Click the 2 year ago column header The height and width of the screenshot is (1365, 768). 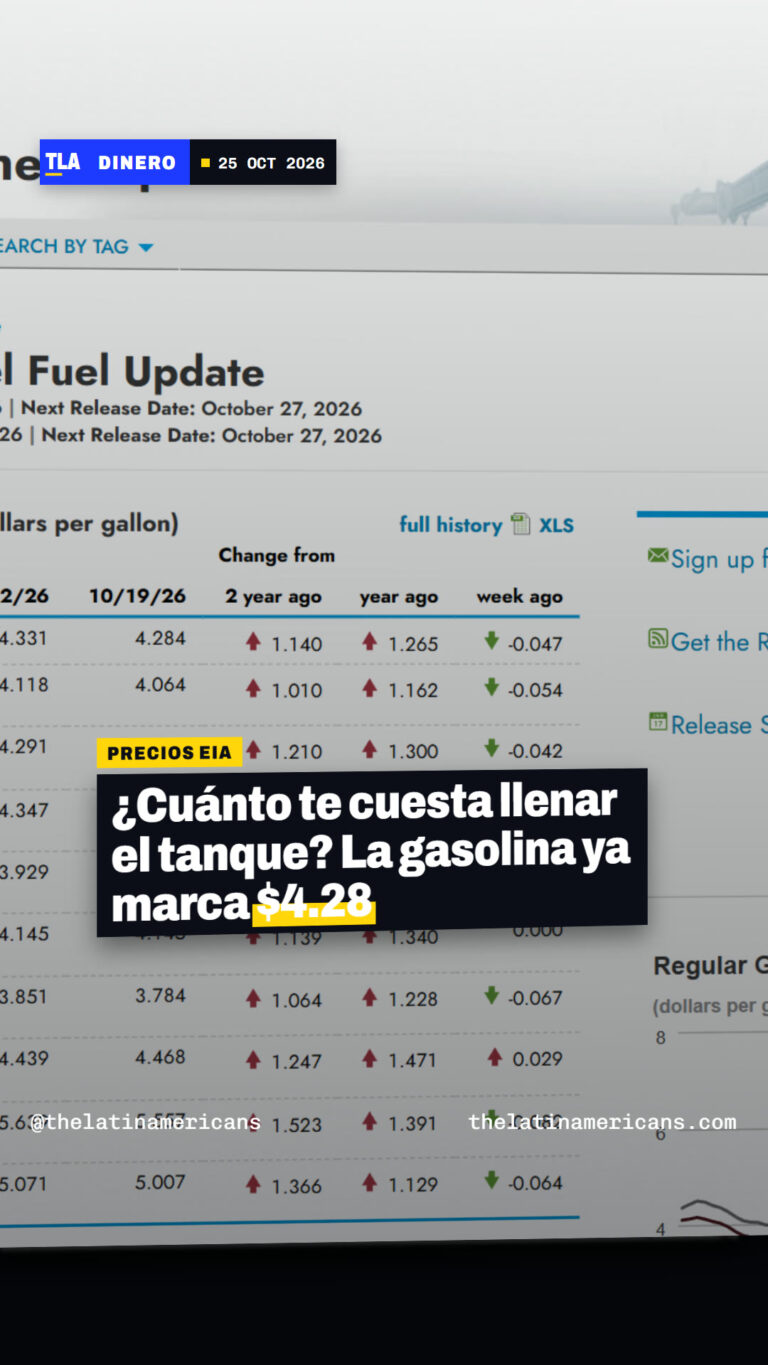click(273, 597)
